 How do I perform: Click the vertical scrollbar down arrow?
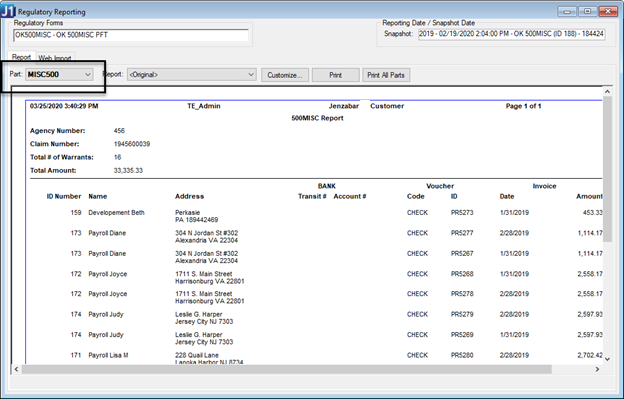[x=607, y=359]
